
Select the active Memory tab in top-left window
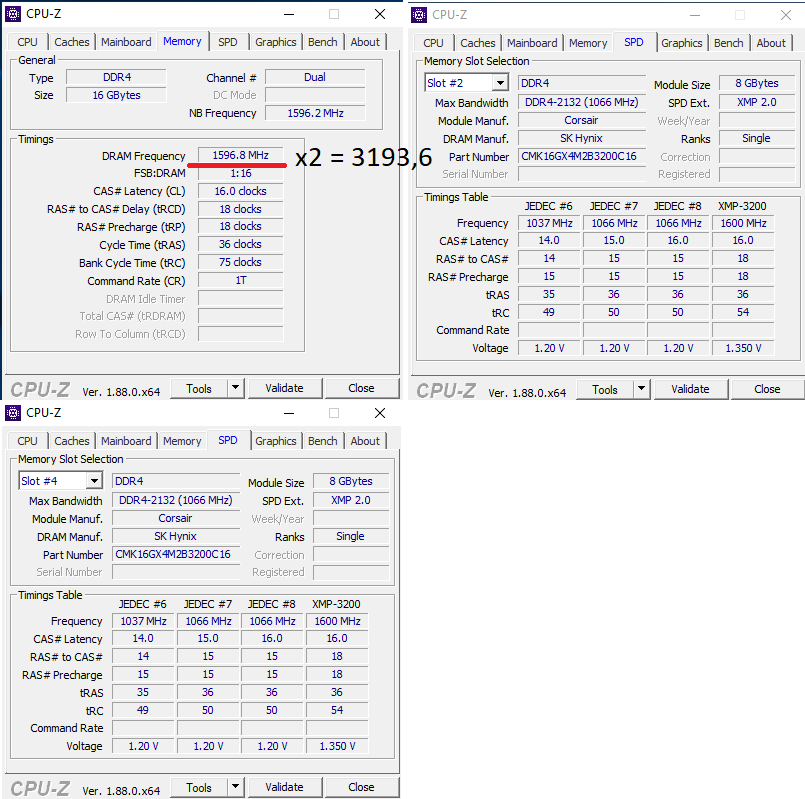182,41
